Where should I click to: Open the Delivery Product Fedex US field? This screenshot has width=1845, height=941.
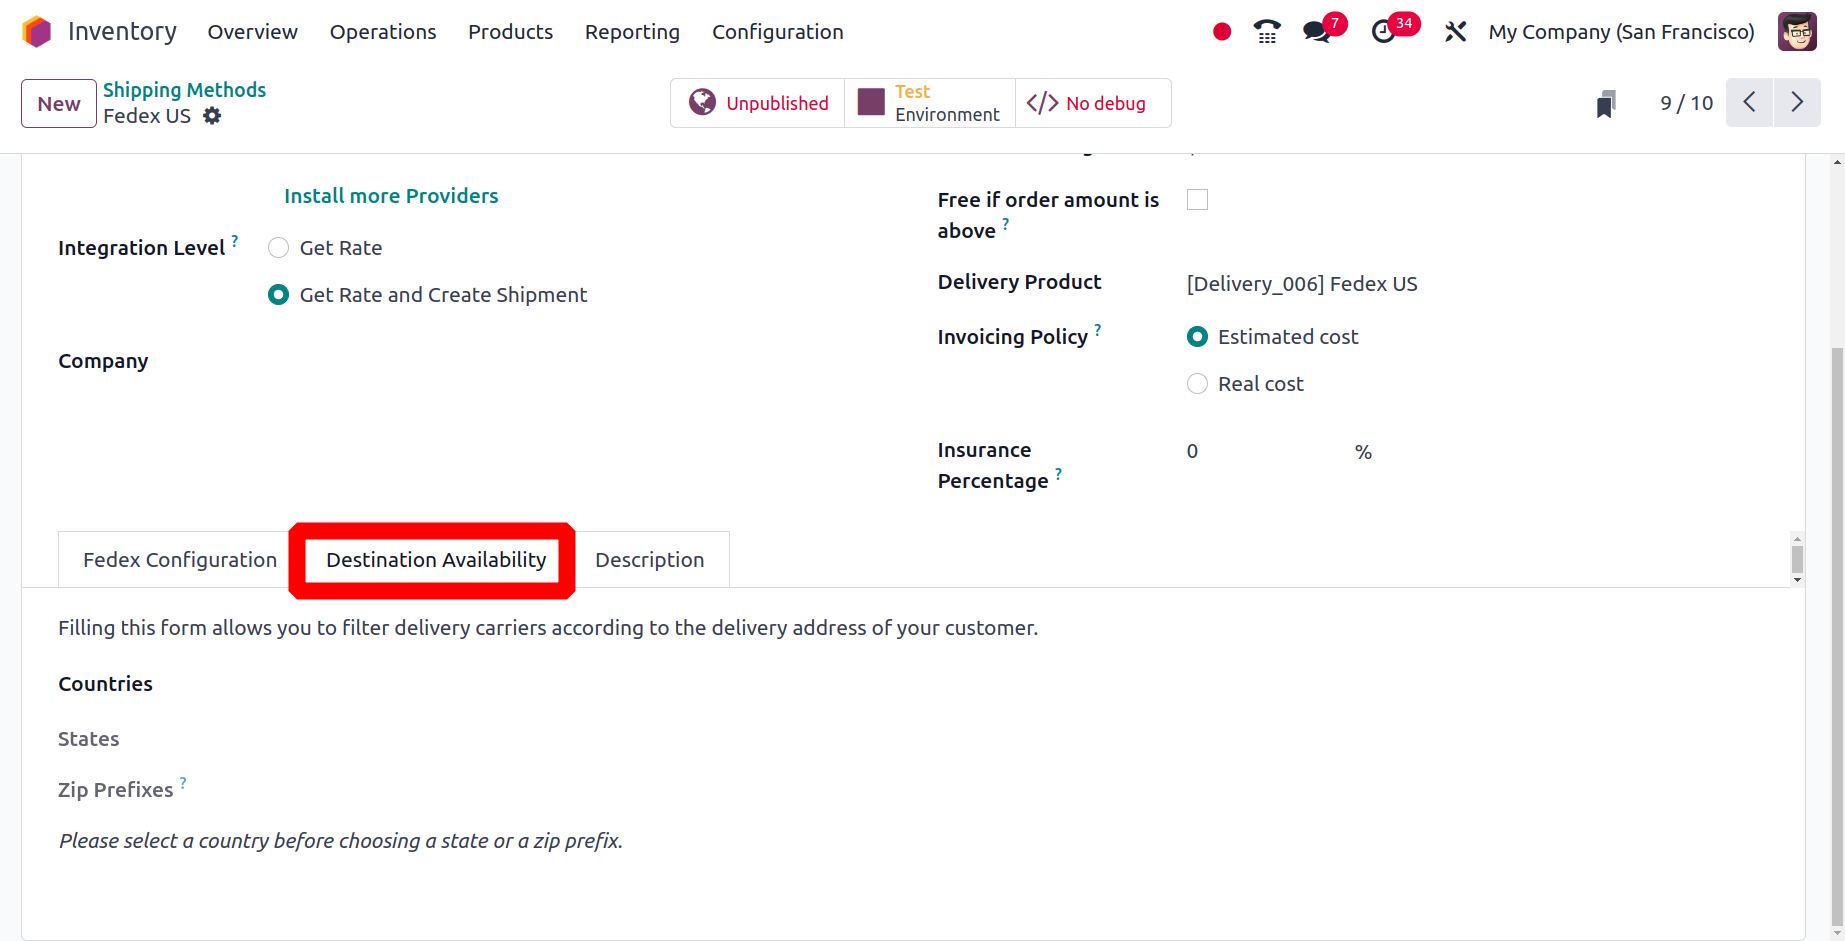pos(1302,284)
